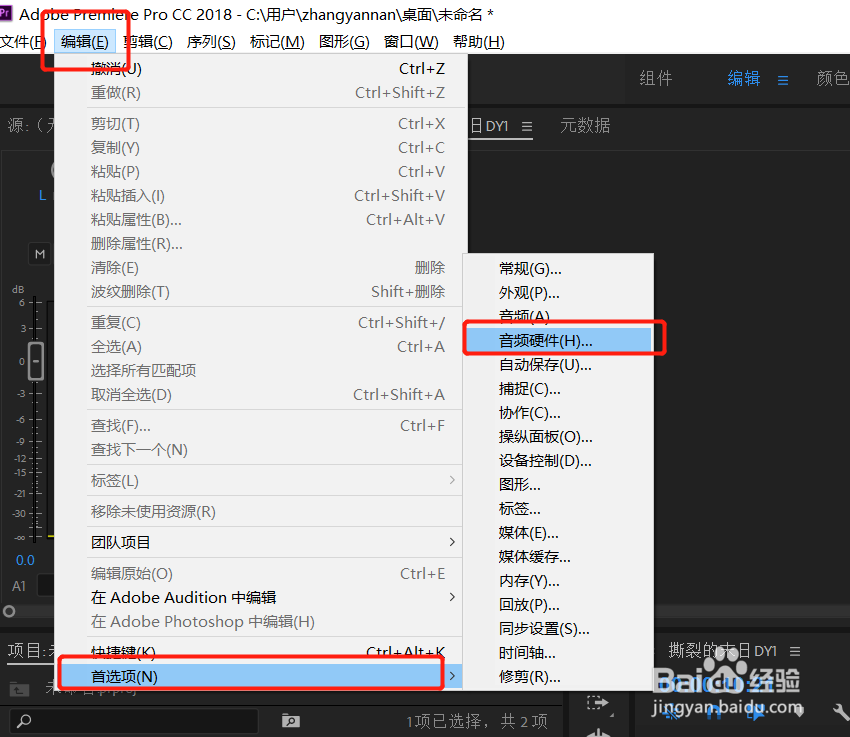Open 操纵面板(O)... preferences

pyautogui.click(x=558, y=437)
